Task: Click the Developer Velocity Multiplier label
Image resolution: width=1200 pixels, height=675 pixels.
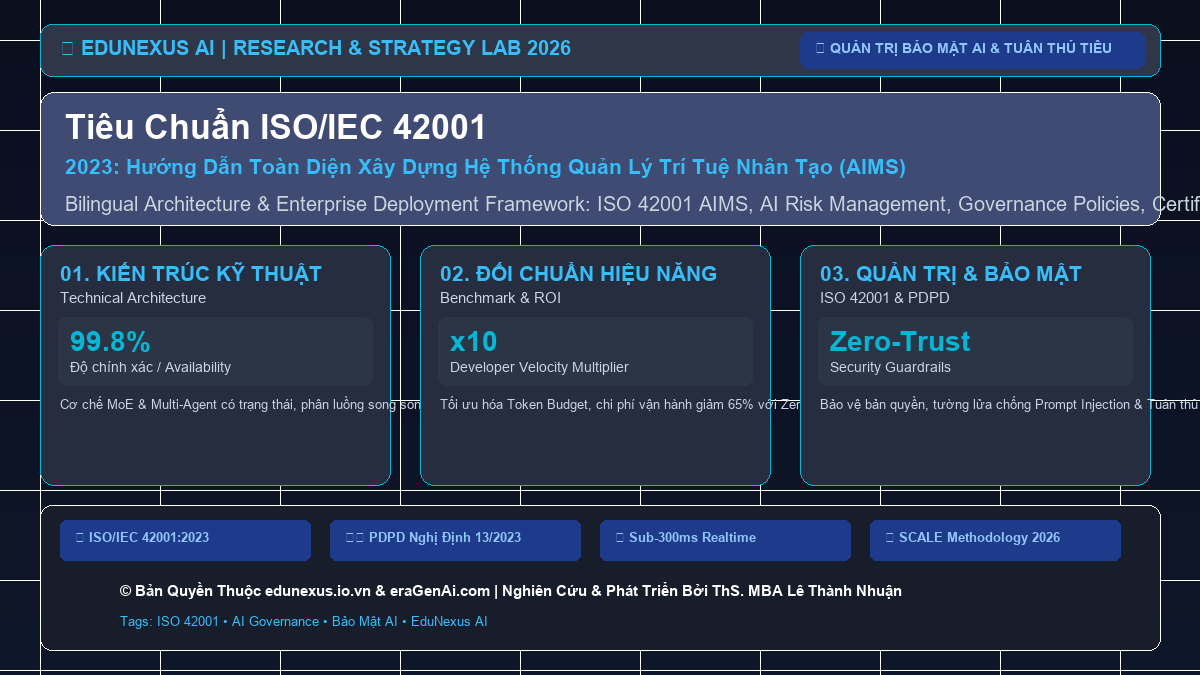Action: coord(539,367)
